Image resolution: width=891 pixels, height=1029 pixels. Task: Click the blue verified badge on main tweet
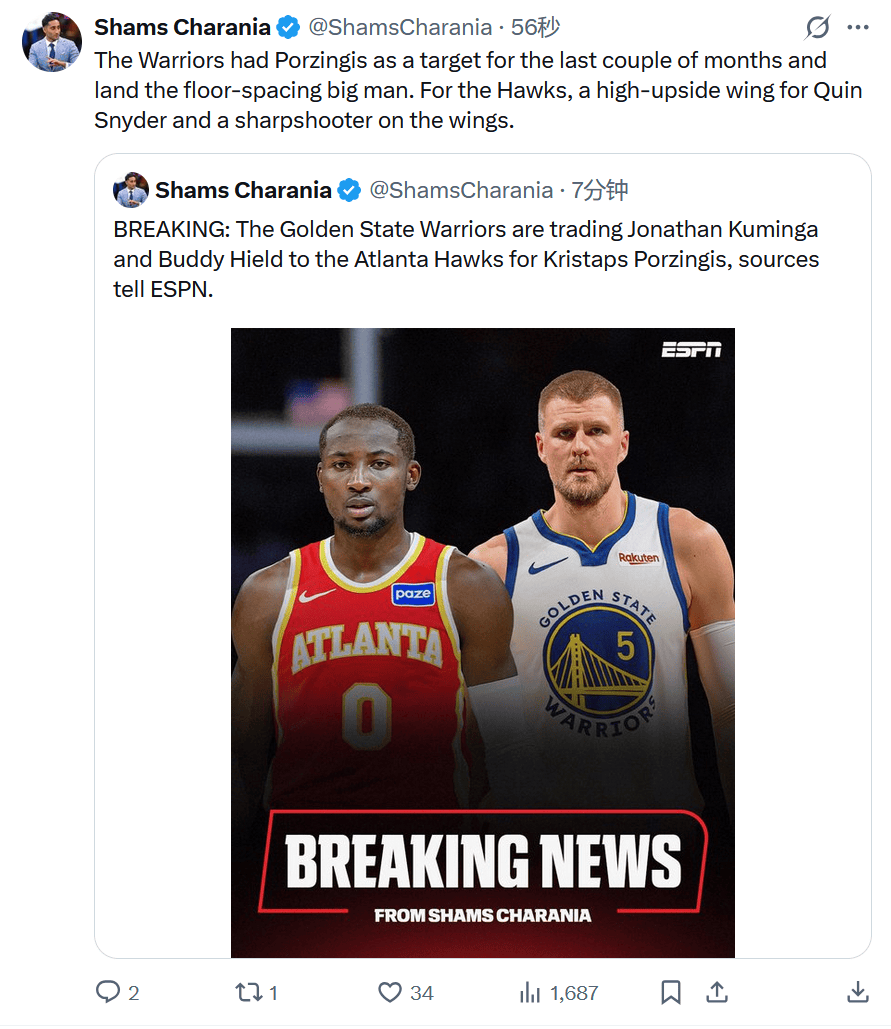coord(288,27)
